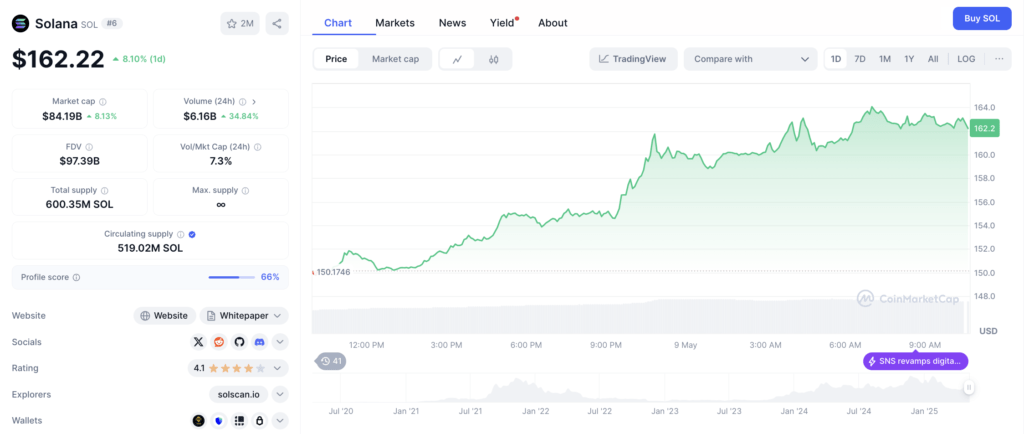Screen dimensions: 1024x434
Task: Expand the Rating details chevron
Action: click(280, 368)
